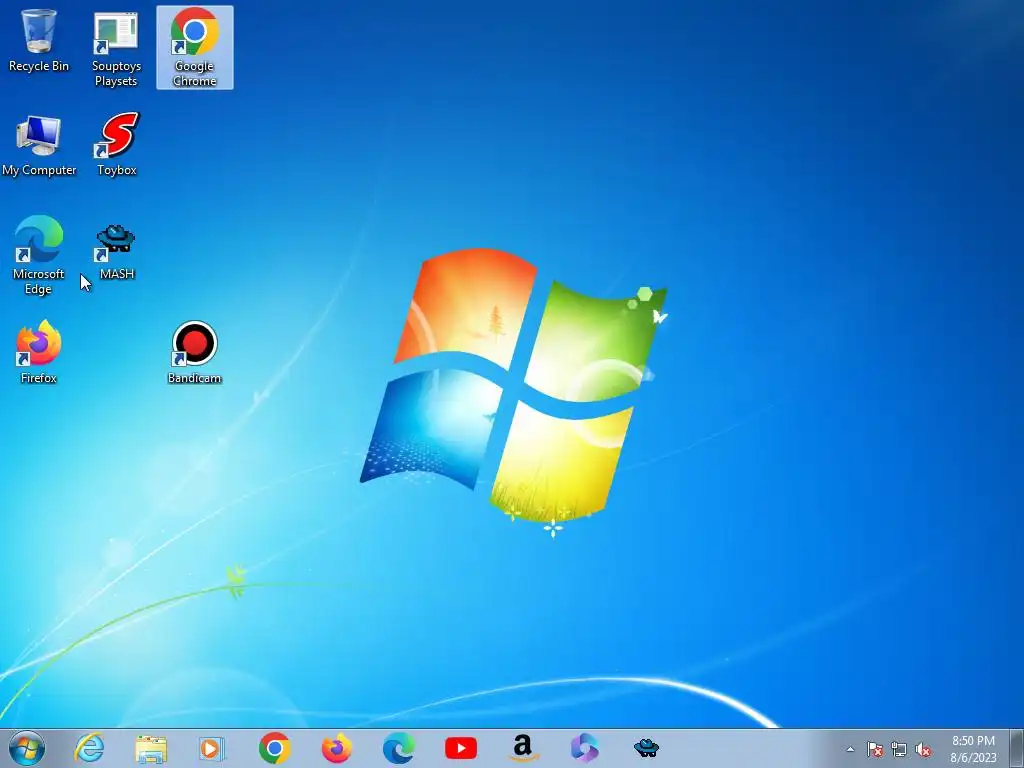The height and width of the screenshot is (768, 1024).
Task: Launch MASH from the taskbar
Action: click(647, 747)
